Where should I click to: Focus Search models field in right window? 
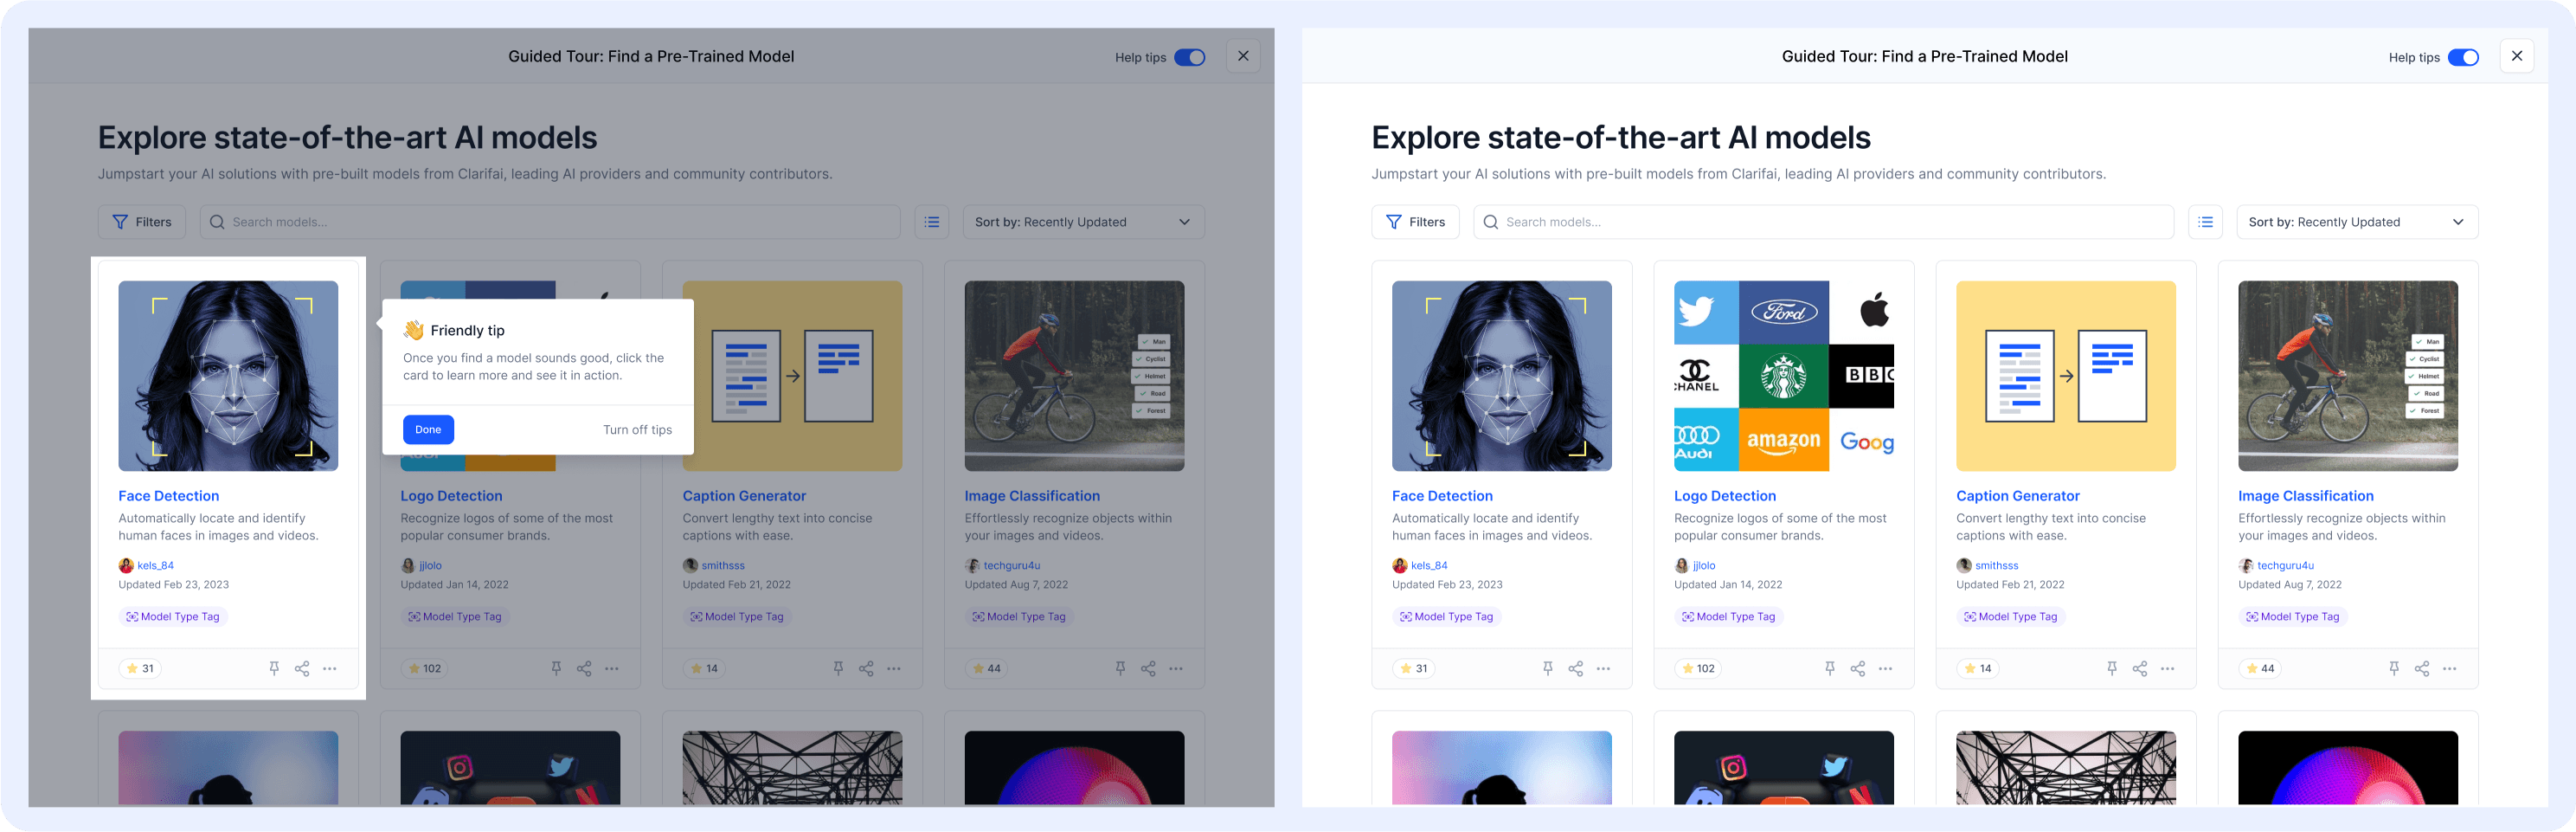[1824, 222]
